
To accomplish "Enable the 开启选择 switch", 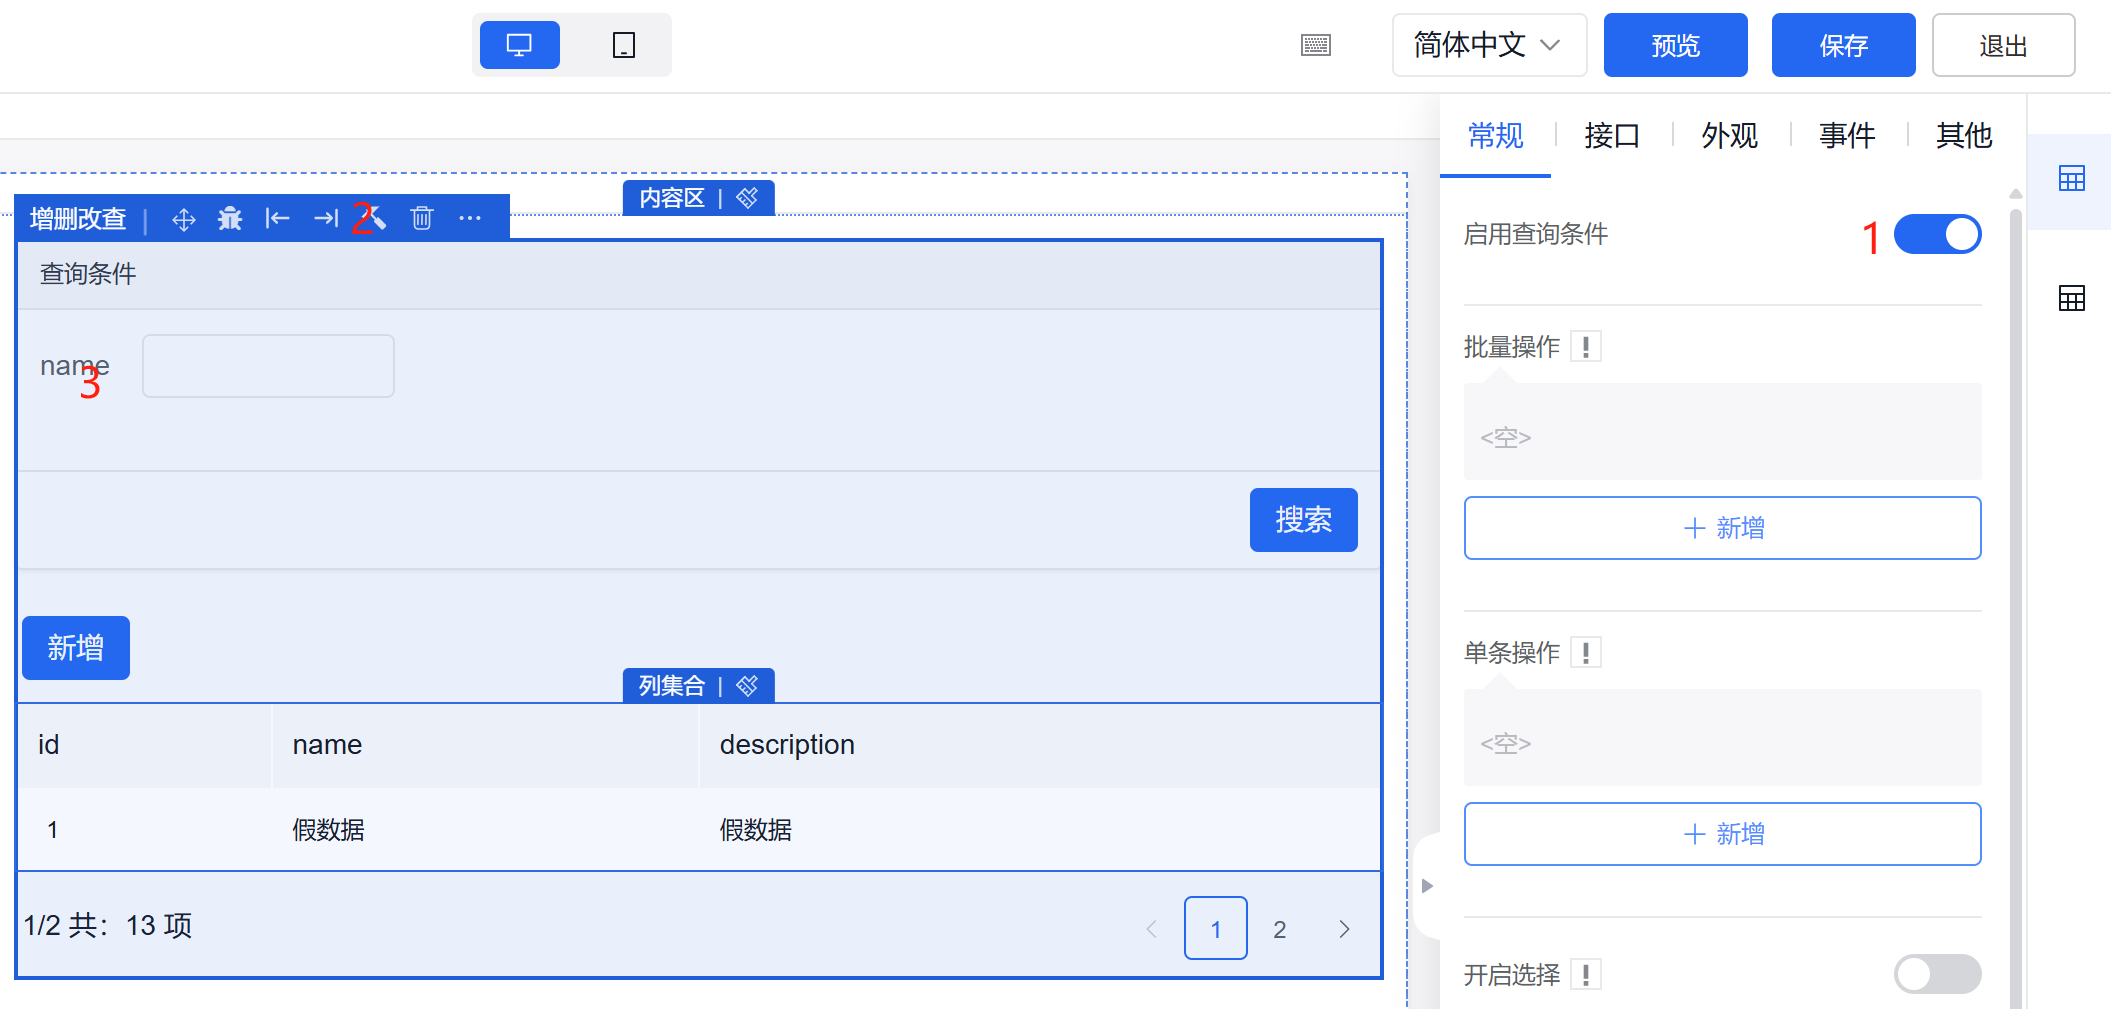I will pos(1937,974).
